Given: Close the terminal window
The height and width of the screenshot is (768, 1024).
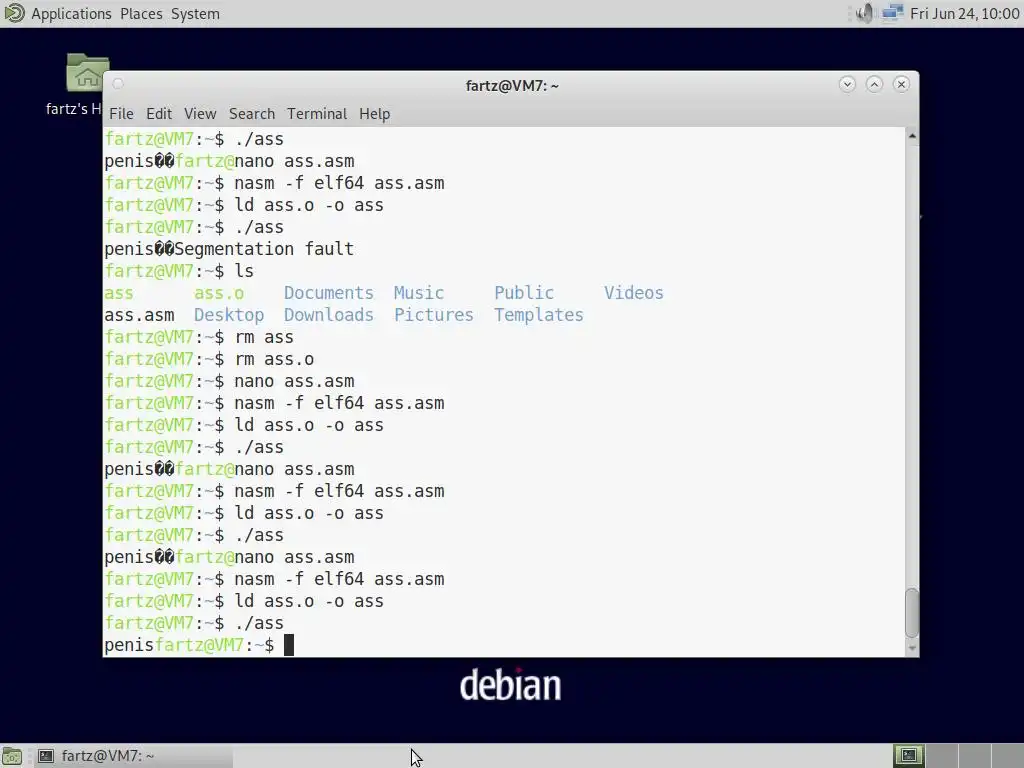Looking at the screenshot, I should point(901,84).
